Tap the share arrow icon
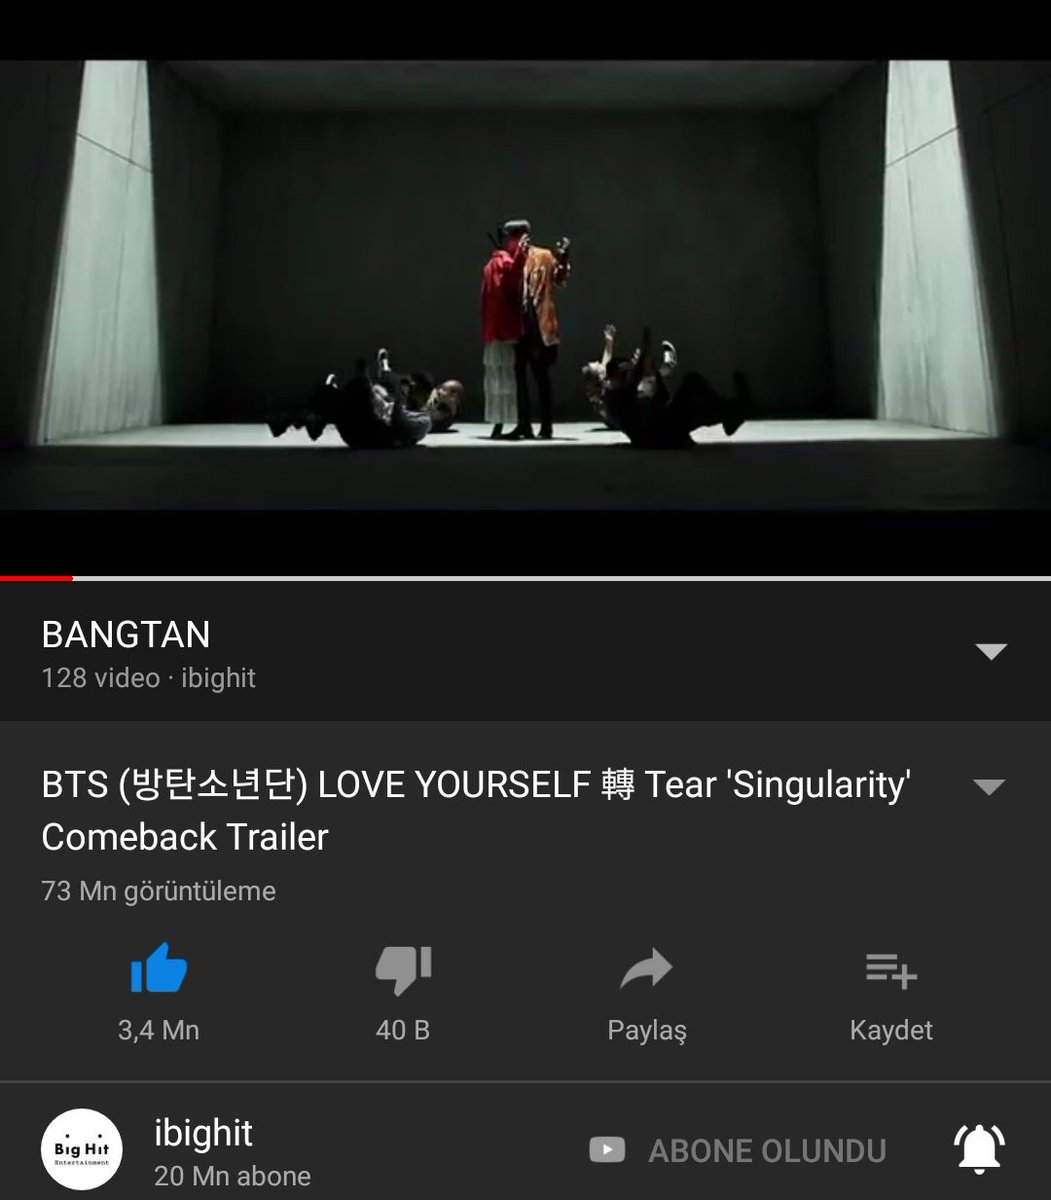 [x=646, y=969]
